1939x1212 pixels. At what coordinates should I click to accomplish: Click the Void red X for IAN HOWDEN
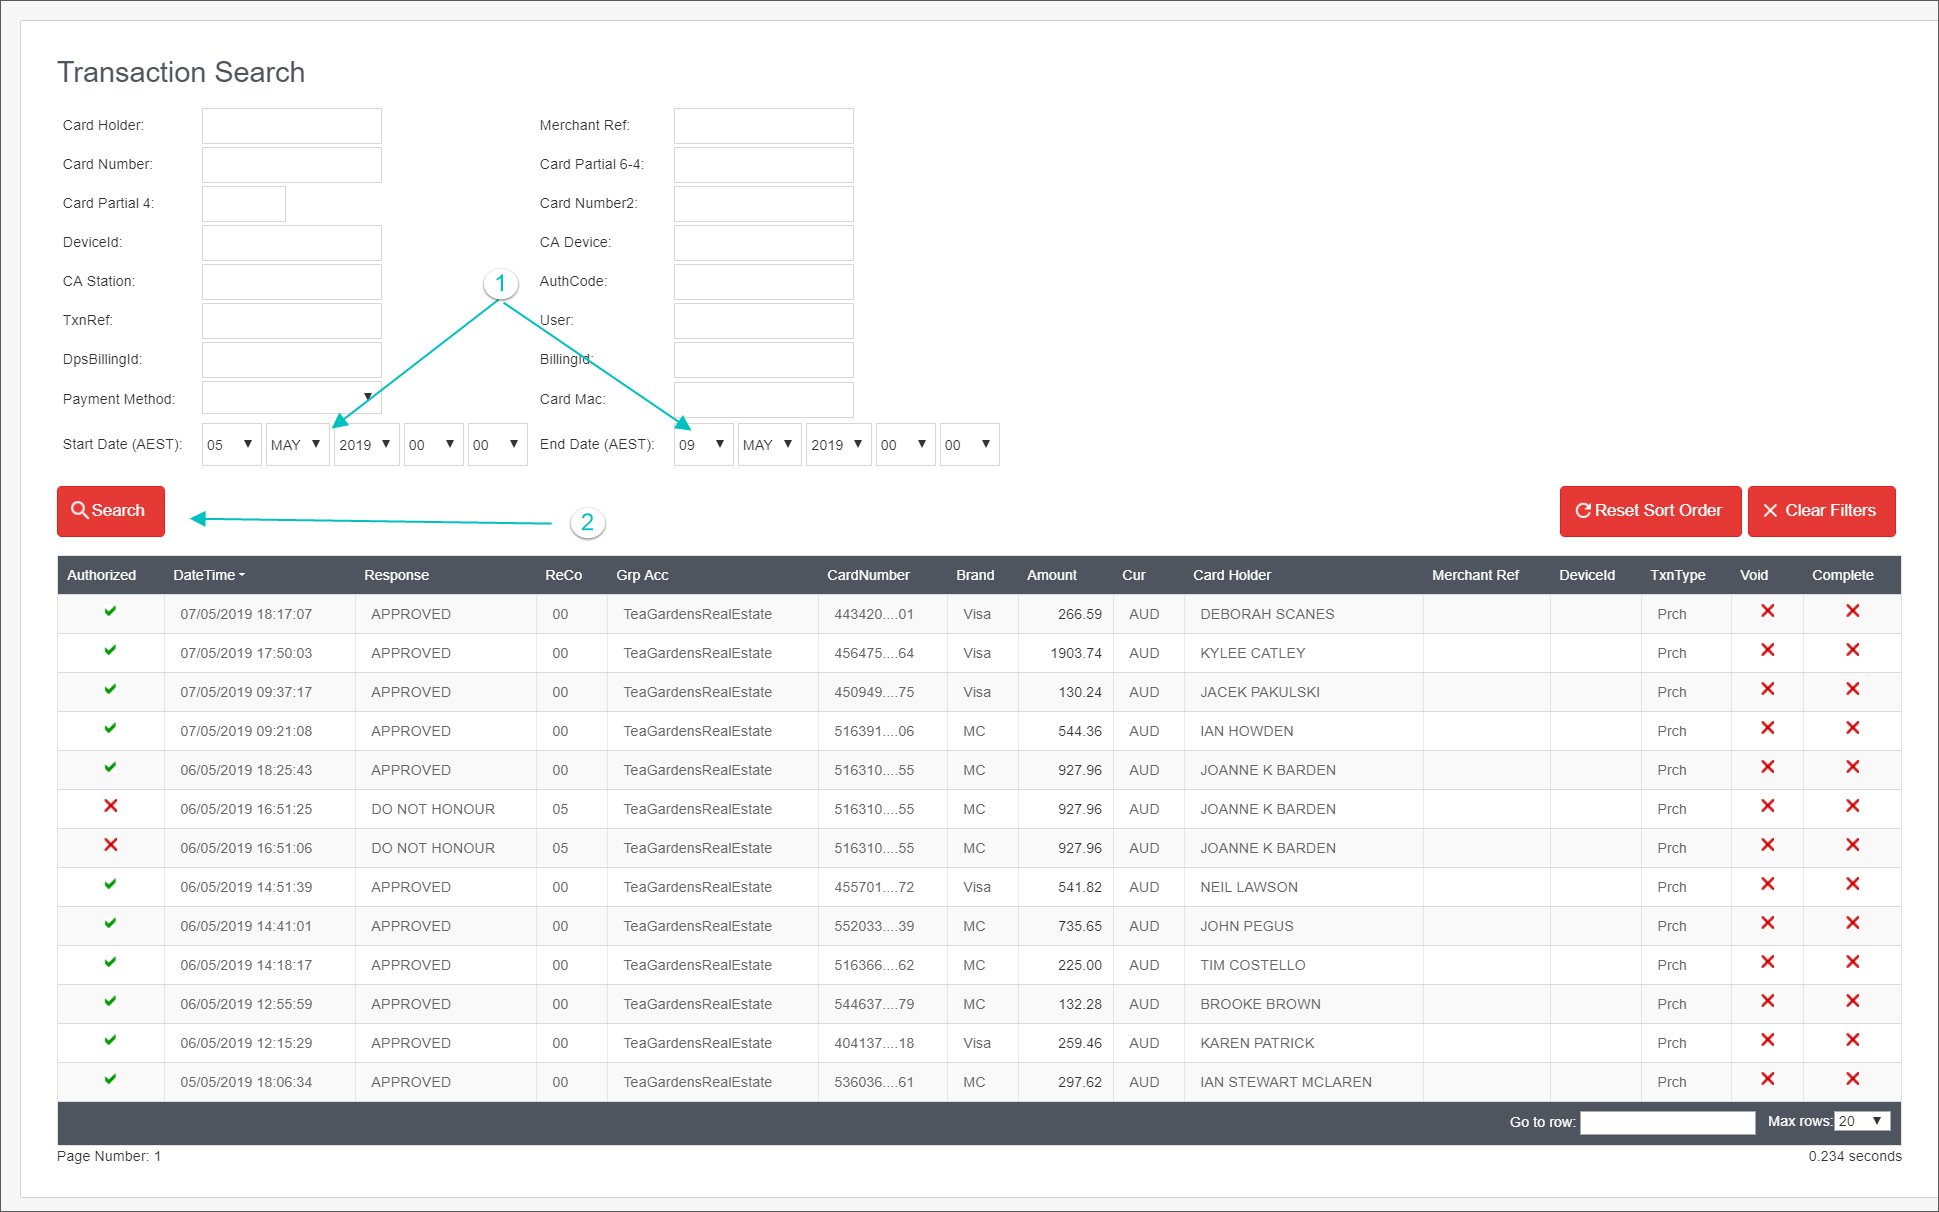1767,728
